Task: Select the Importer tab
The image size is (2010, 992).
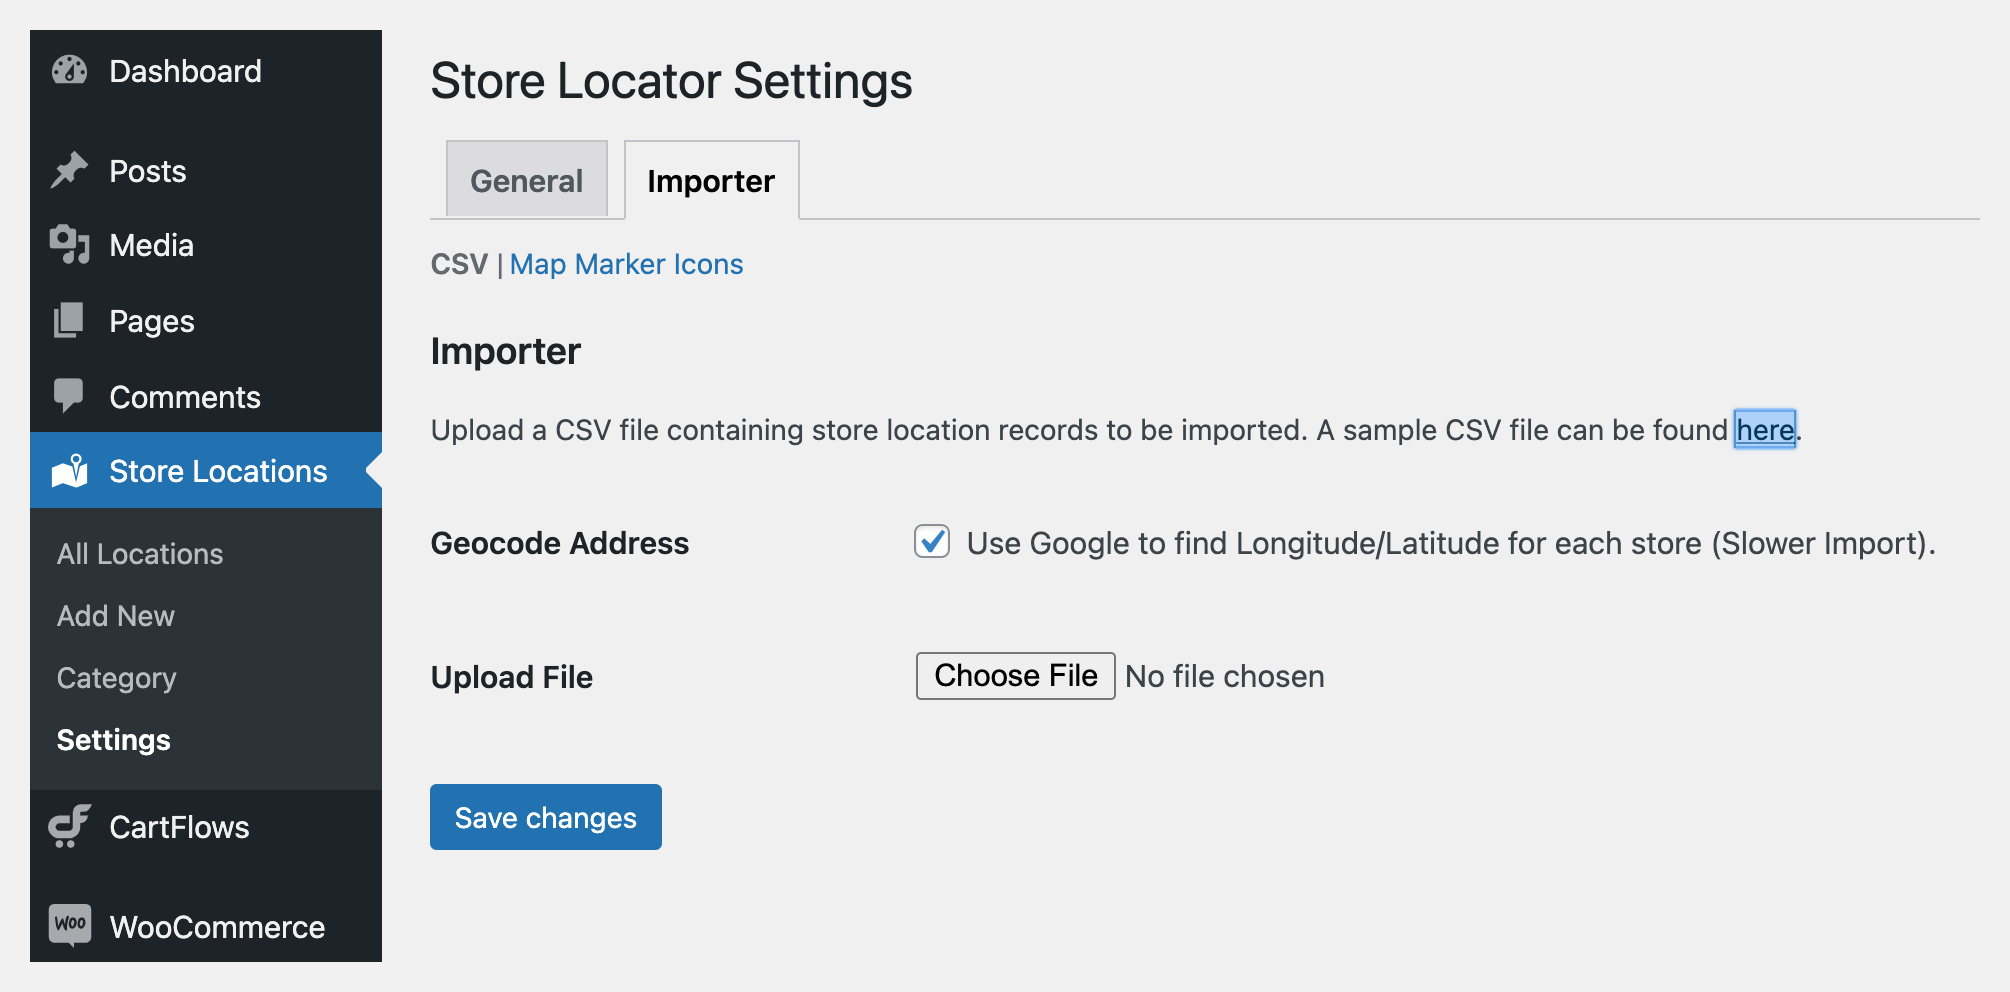Action: click(711, 181)
